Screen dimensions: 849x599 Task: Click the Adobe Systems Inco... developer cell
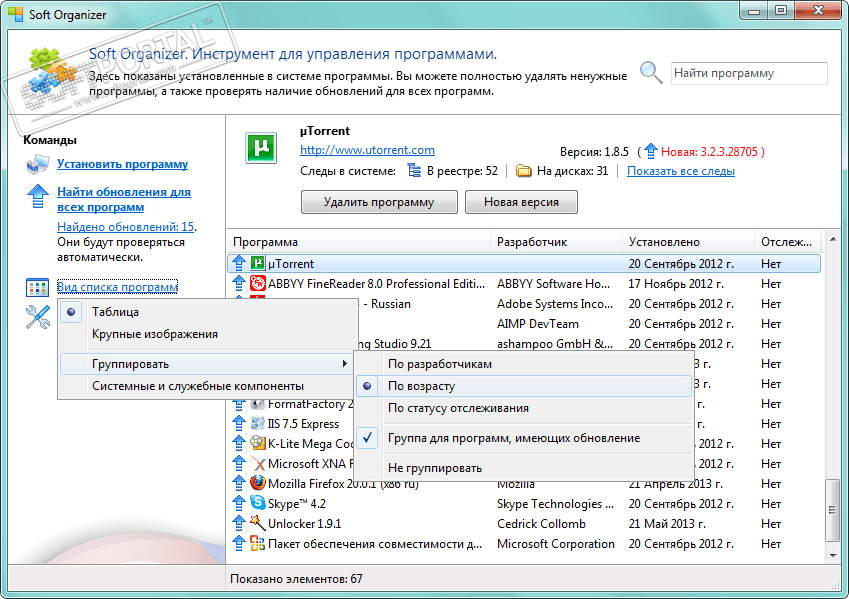[555, 304]
